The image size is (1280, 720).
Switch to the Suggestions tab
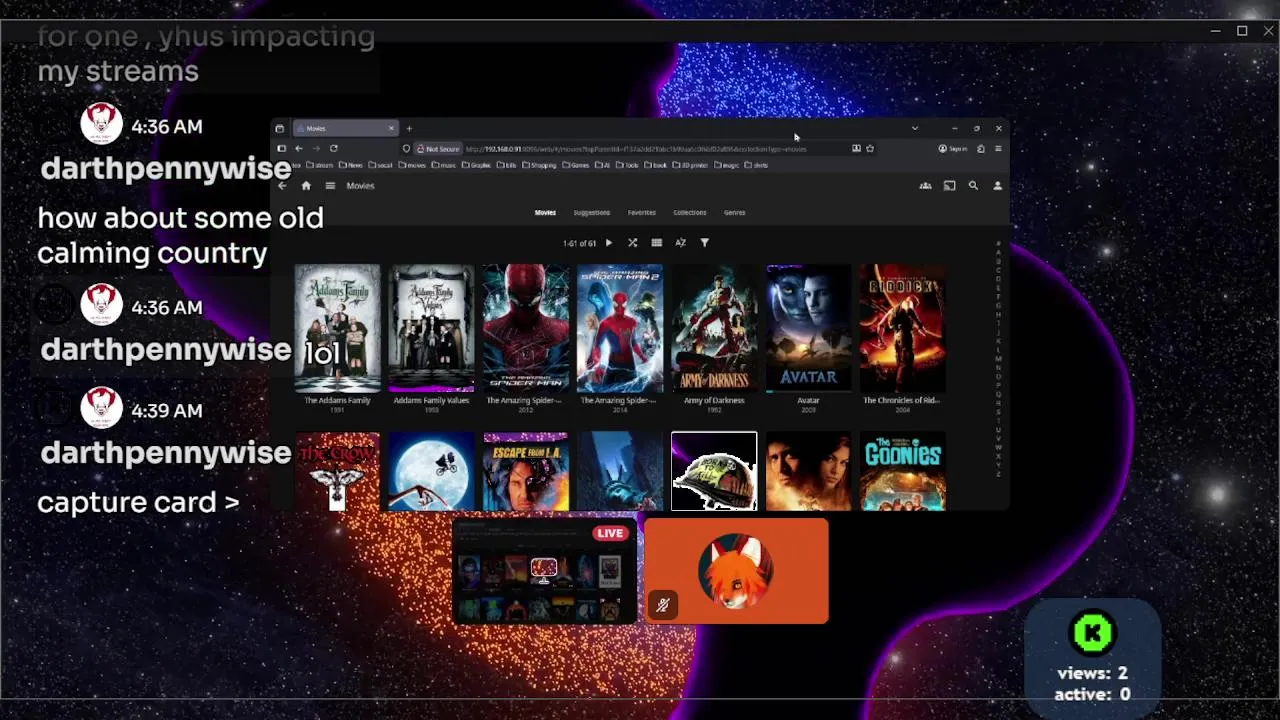tap(591, 212)
